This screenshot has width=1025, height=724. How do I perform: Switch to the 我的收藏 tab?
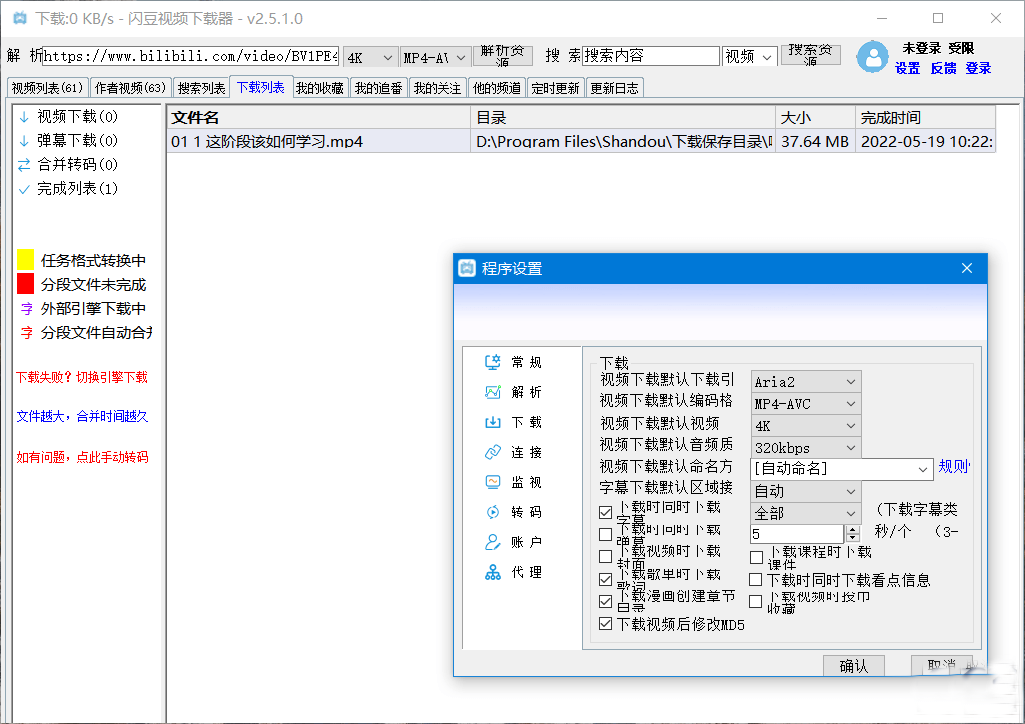pyautogui.click(x=320, y=88)
